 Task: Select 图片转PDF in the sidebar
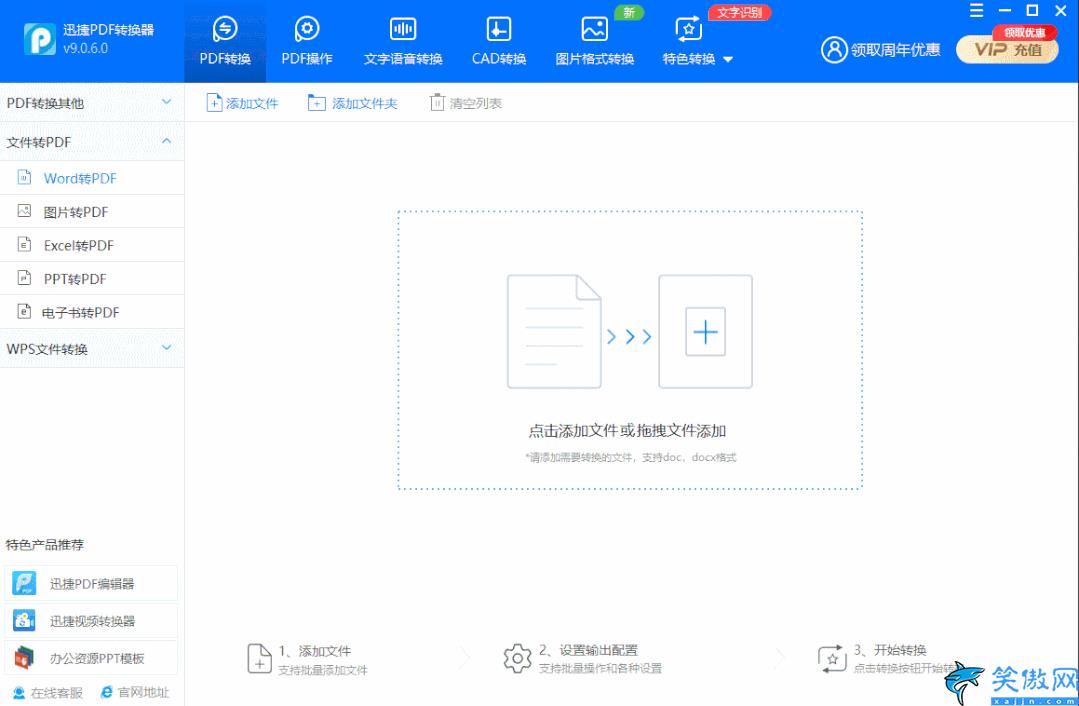coord(92,212)
